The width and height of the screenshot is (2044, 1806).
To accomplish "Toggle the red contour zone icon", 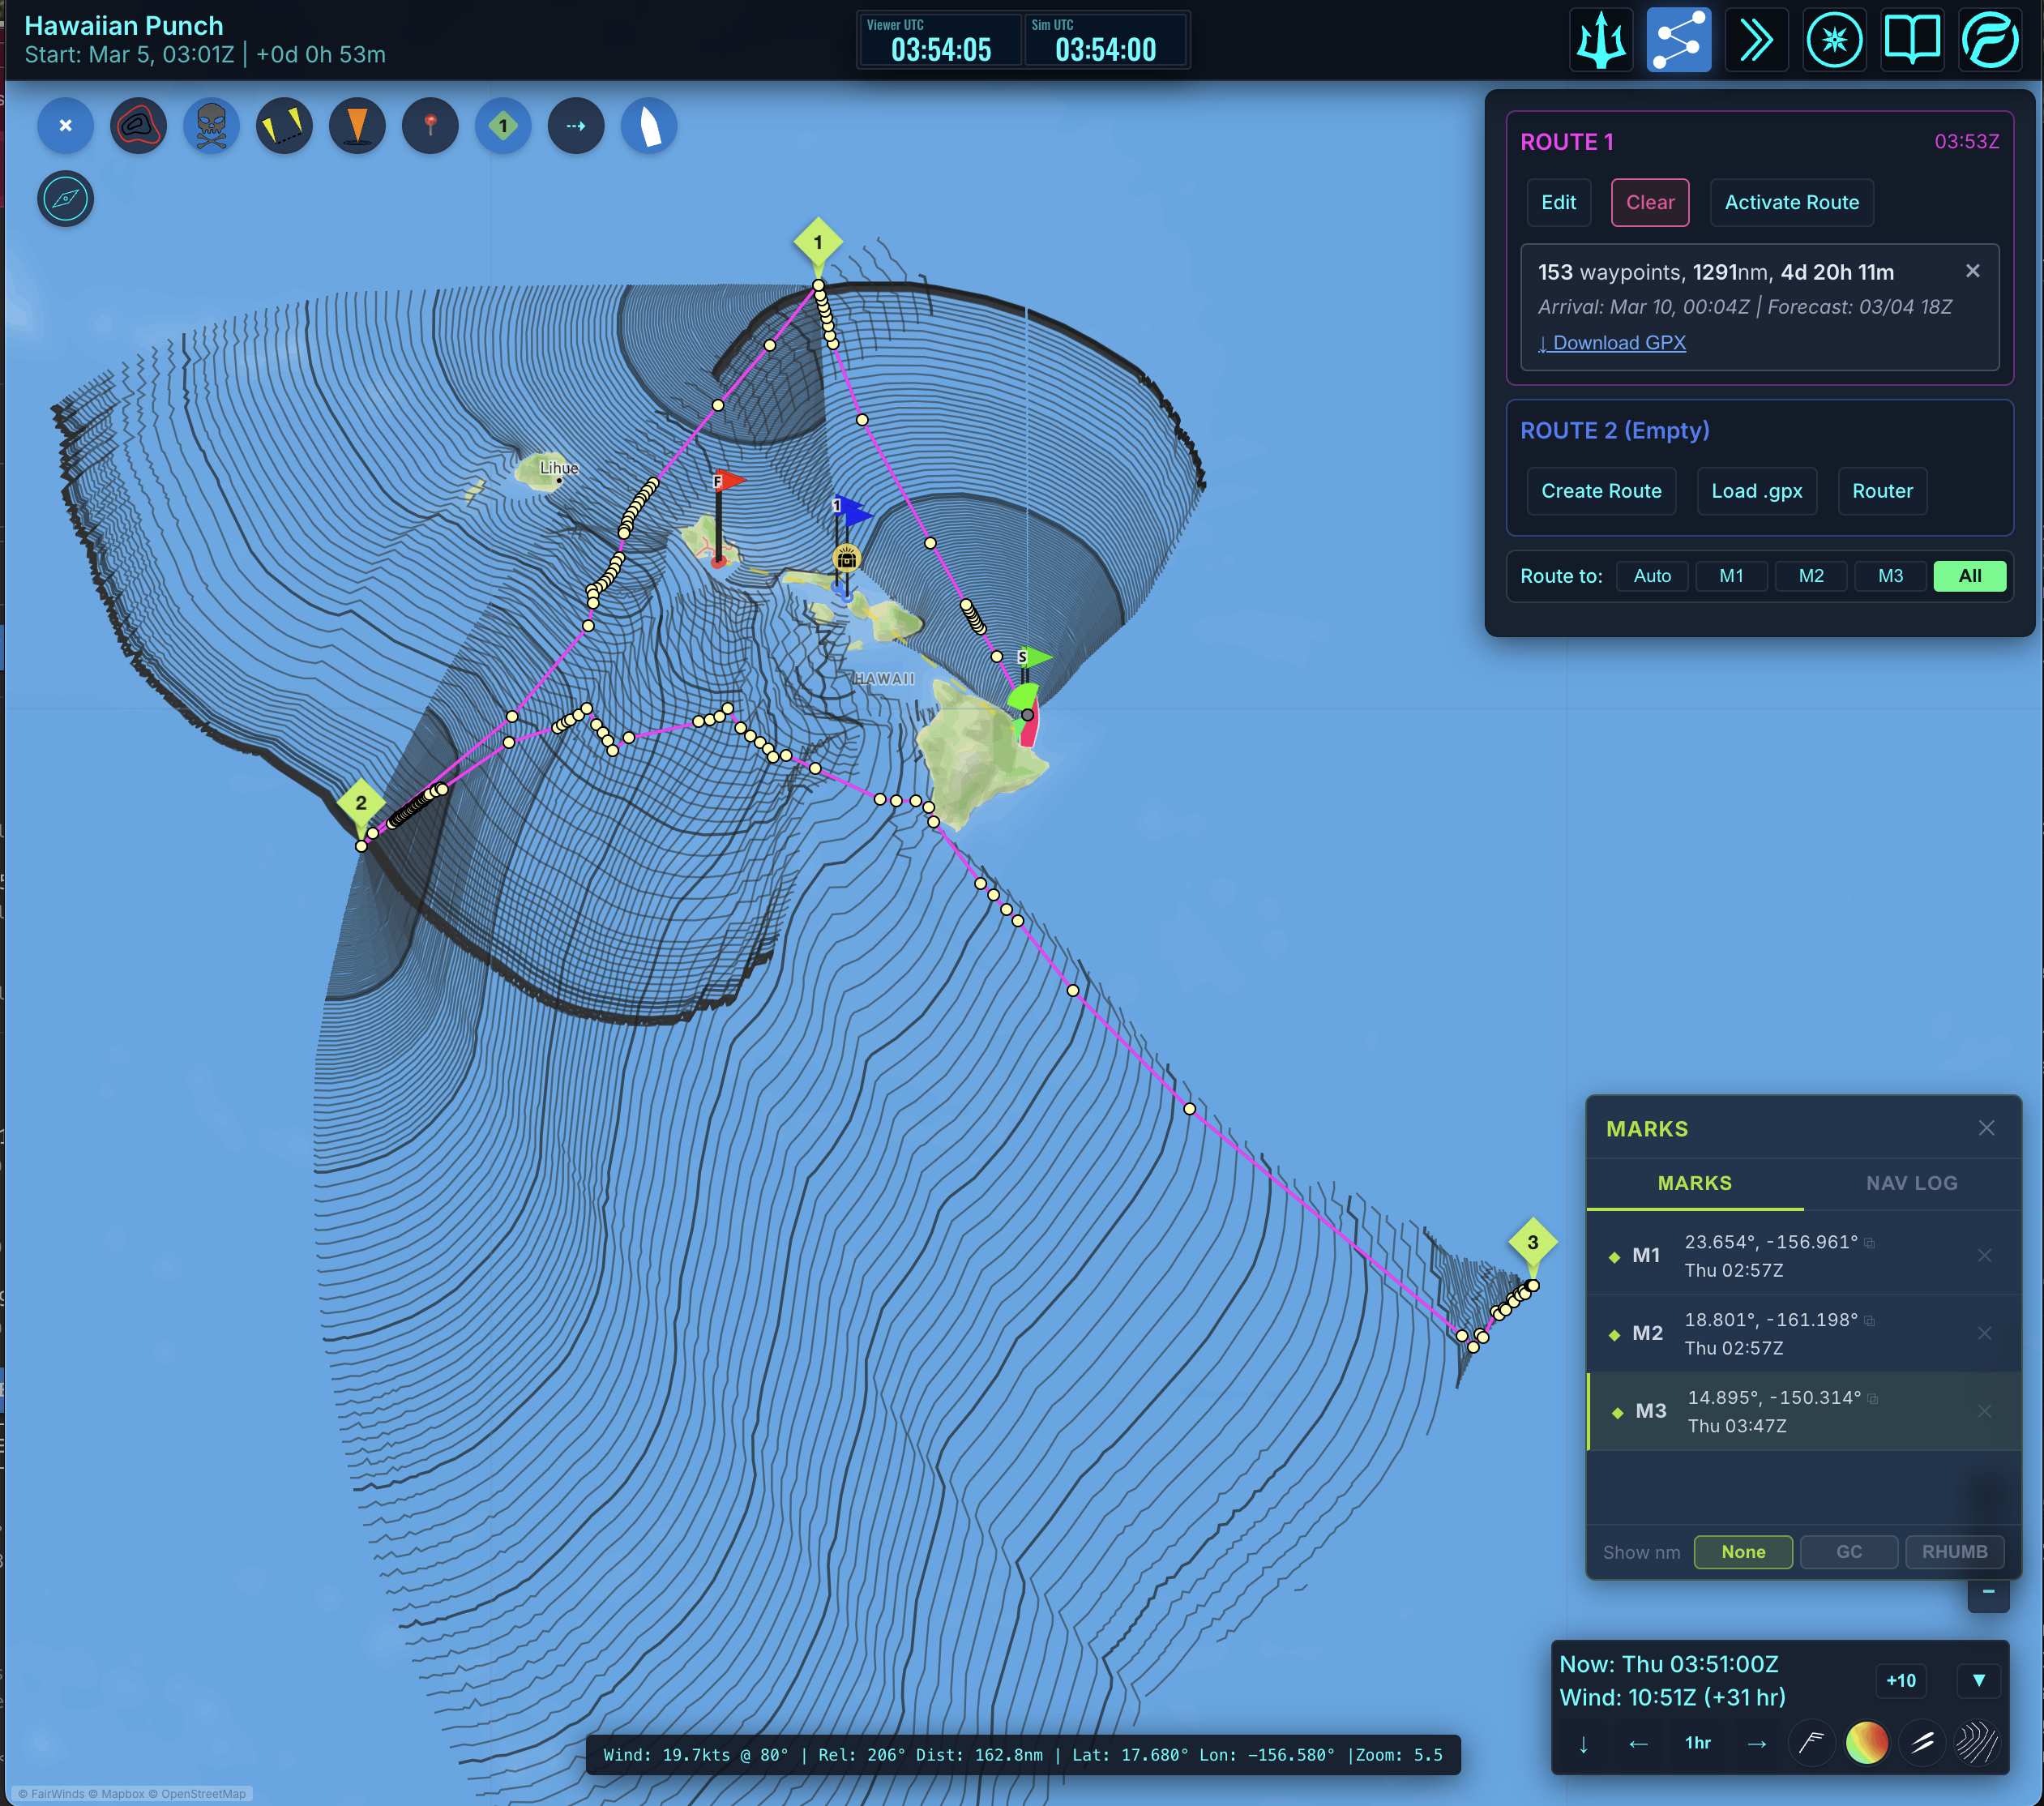I will pos(138,126).
